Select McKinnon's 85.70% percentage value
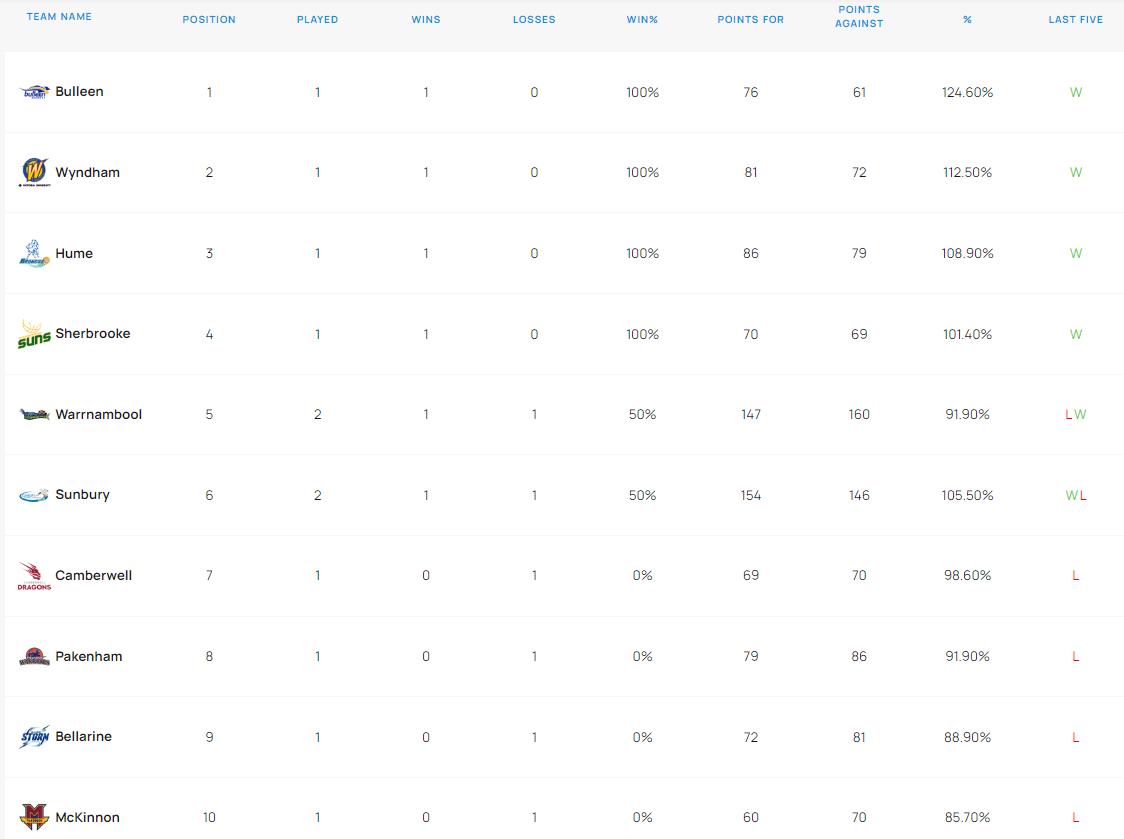Viewport: 1124px width, 839px height. pyautogui.click(x=968, y=817)
